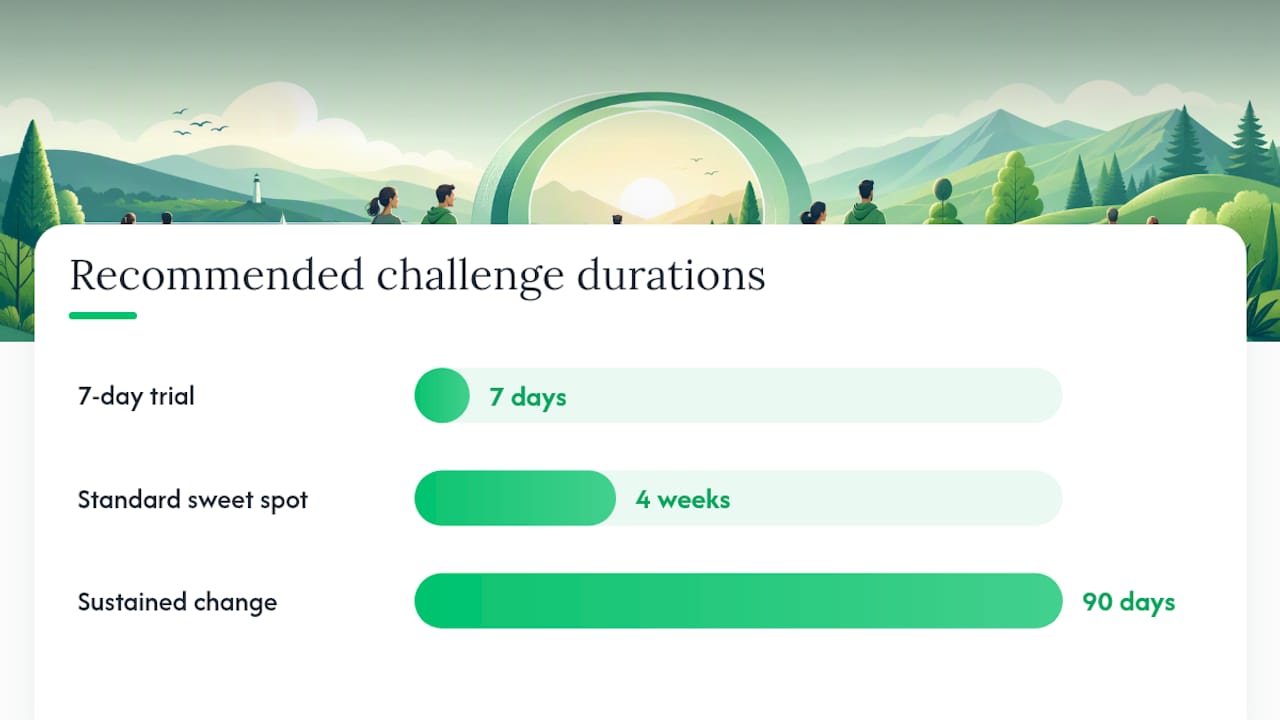Select the "90 days" value label
Viewport: 1280px width, 720px height.
pyautogui.click(x=1129, y=602)
